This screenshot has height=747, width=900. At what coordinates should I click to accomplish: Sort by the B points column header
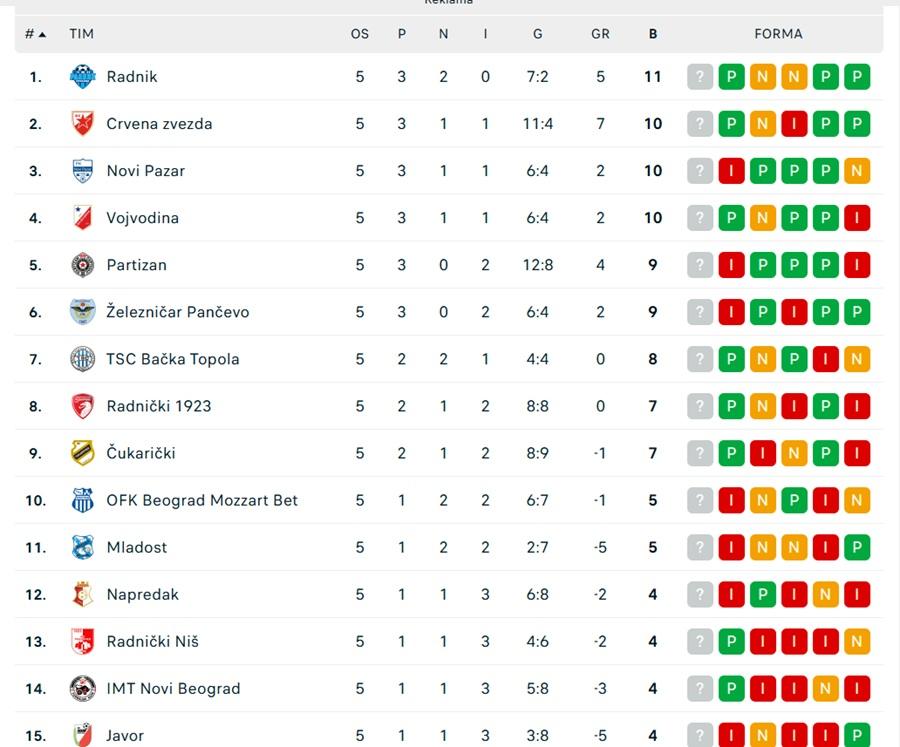[x=653, y=34]
